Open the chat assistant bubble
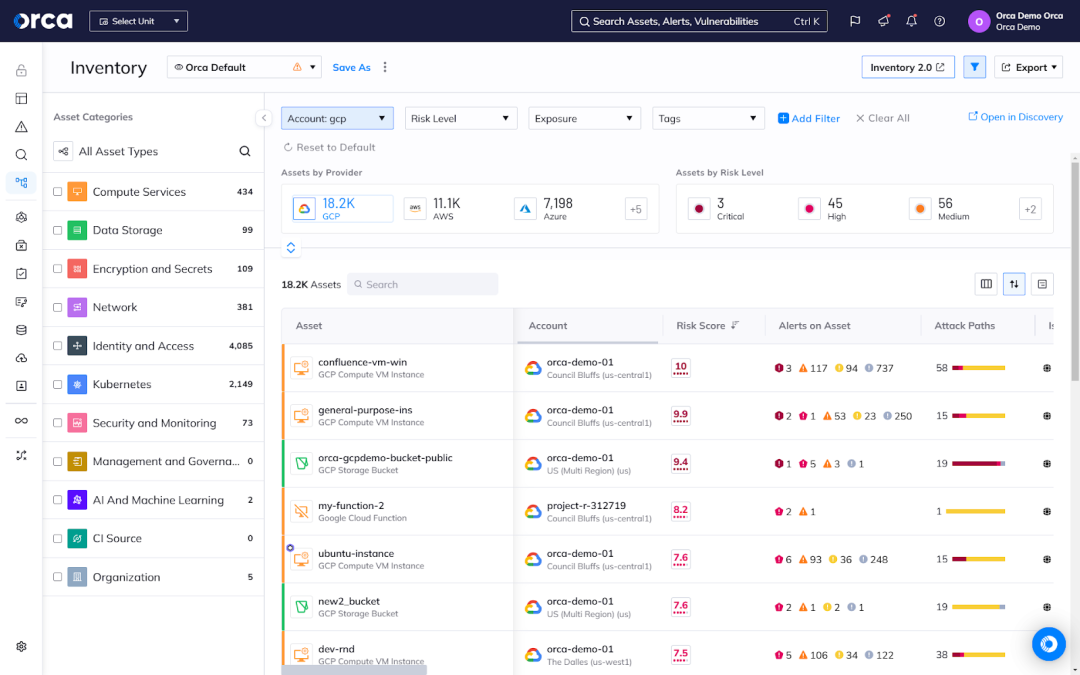The width and height of the screenshot is (1080, 675). coord(1048,644)
